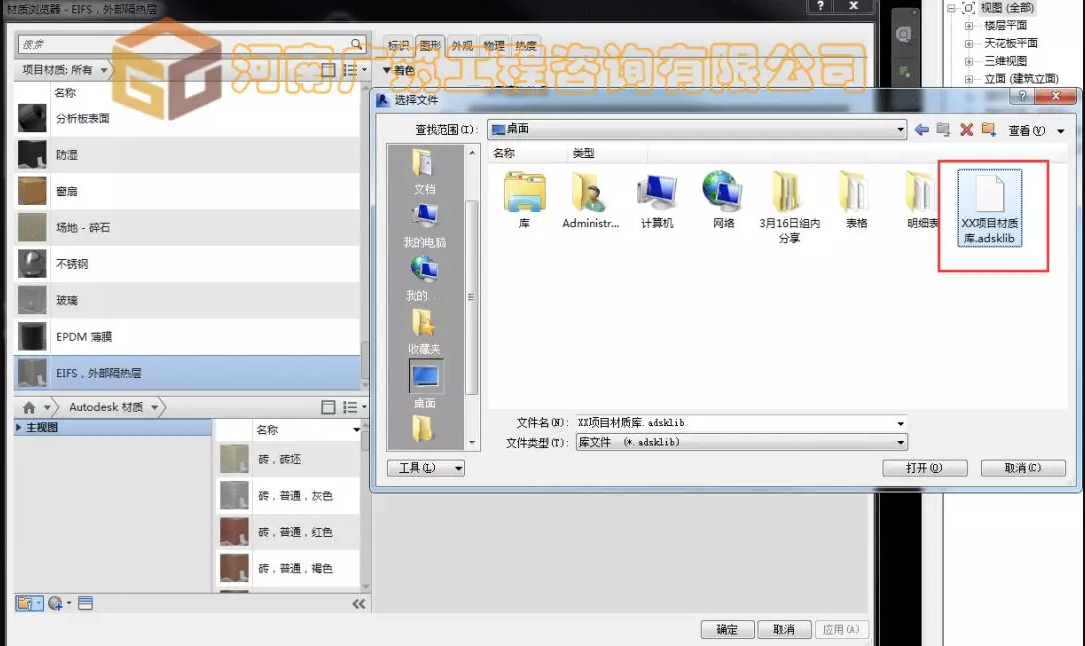The width and height of the screenshot is (1085, 646).
Task: Click the 应用 button at the bottom
Action: point(843,629)
